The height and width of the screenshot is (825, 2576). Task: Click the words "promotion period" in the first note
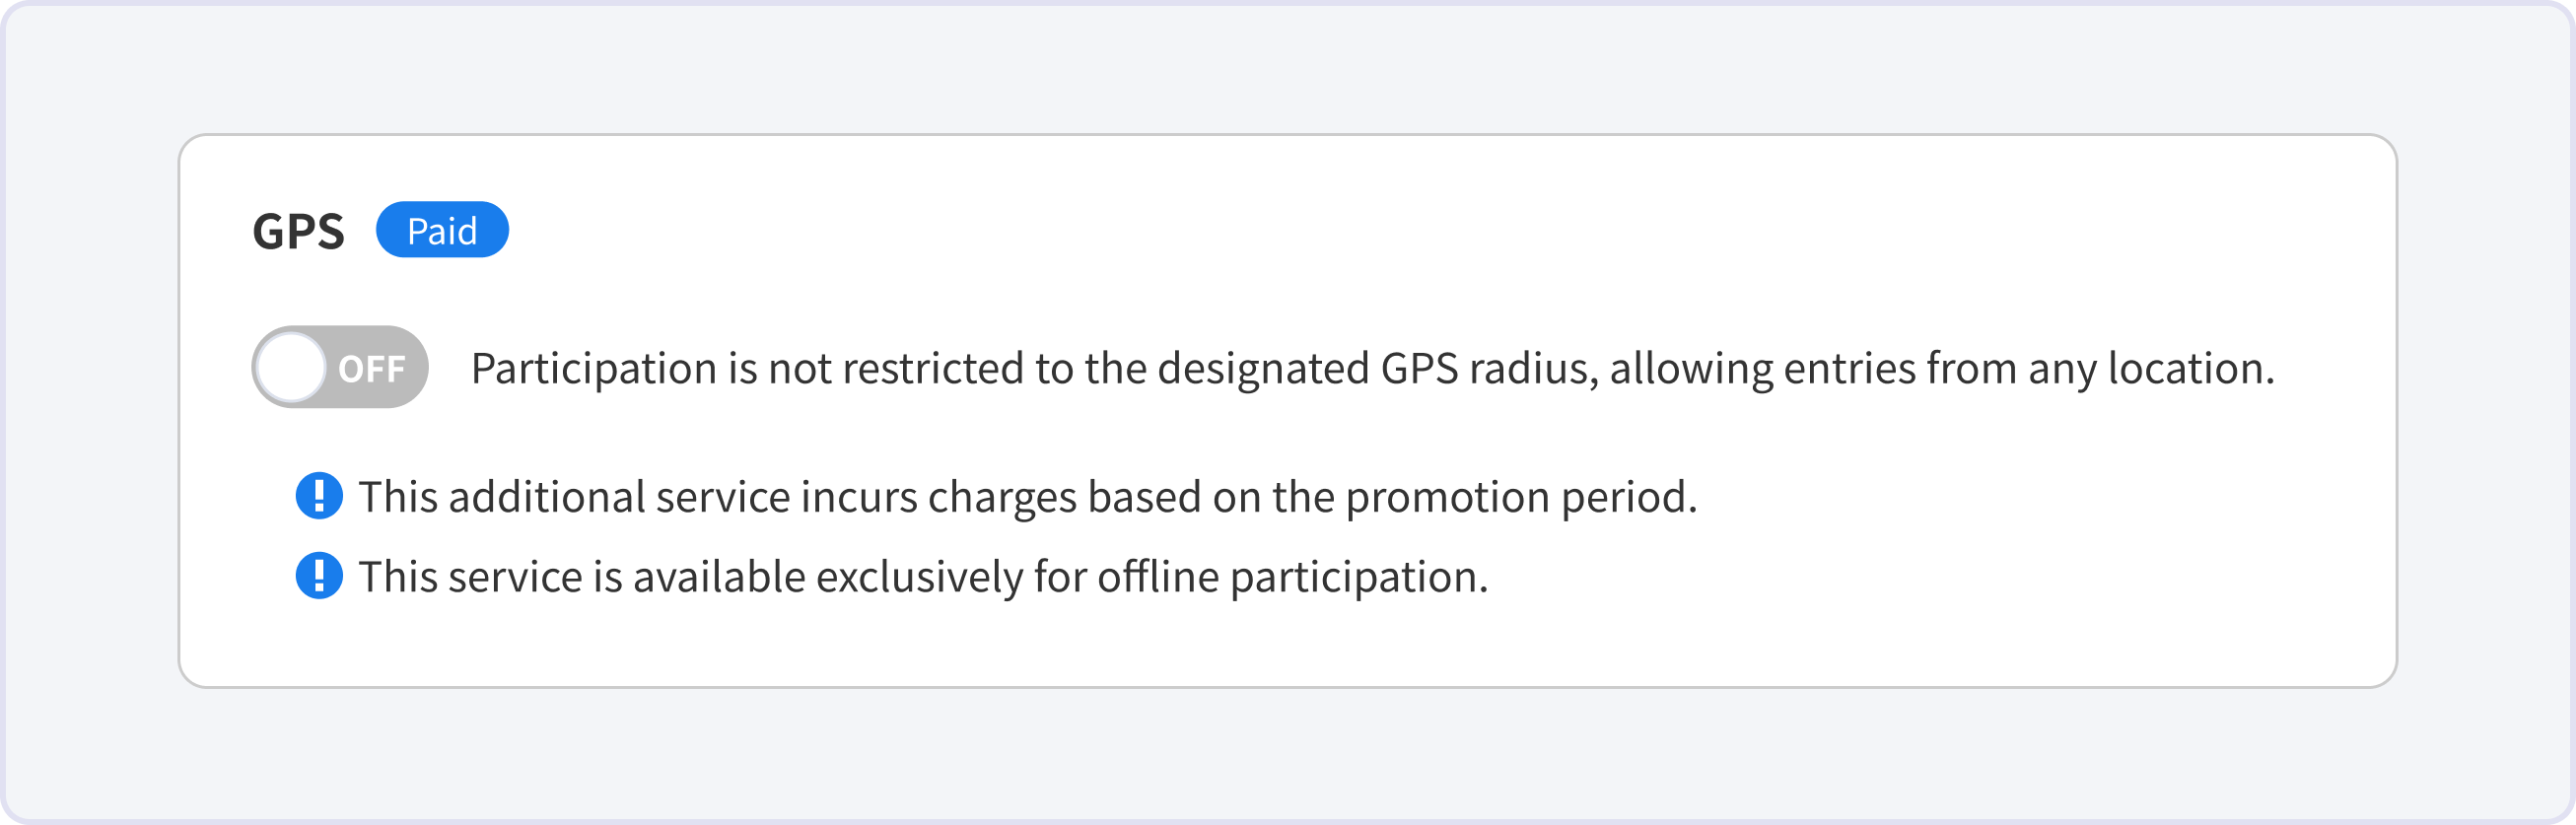1520,497
